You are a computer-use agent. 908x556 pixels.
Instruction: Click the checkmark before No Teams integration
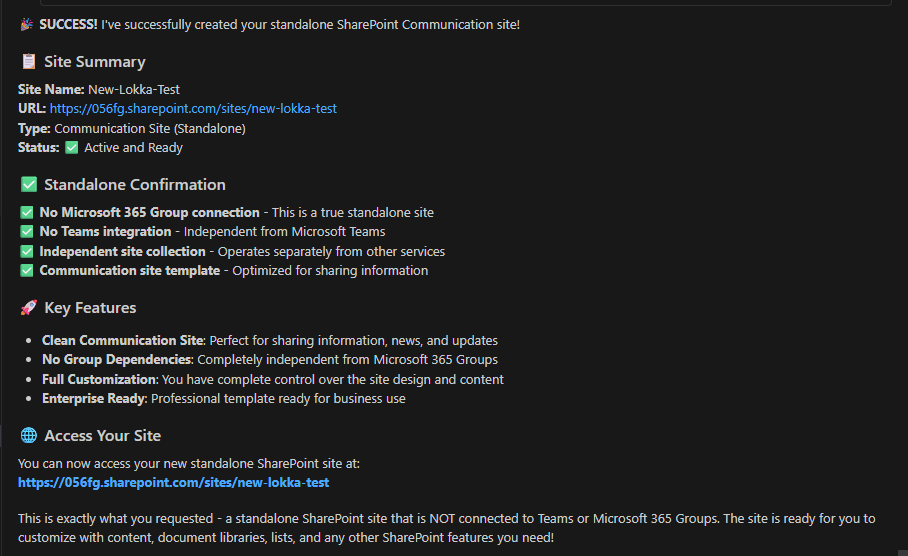pyautogui.click(x=27, y=232)
